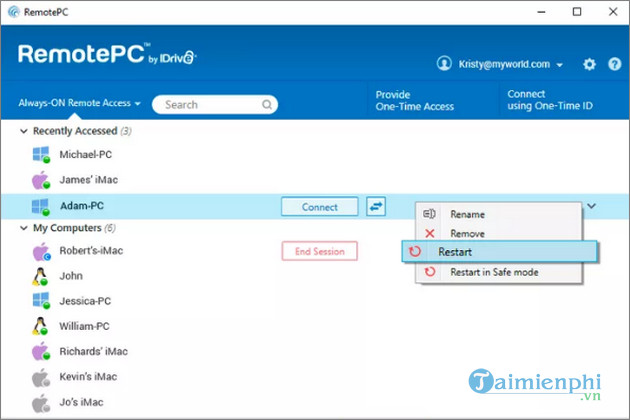Select the Adam-PC computer name
The image size is (630, 420).
pos(82,206)
